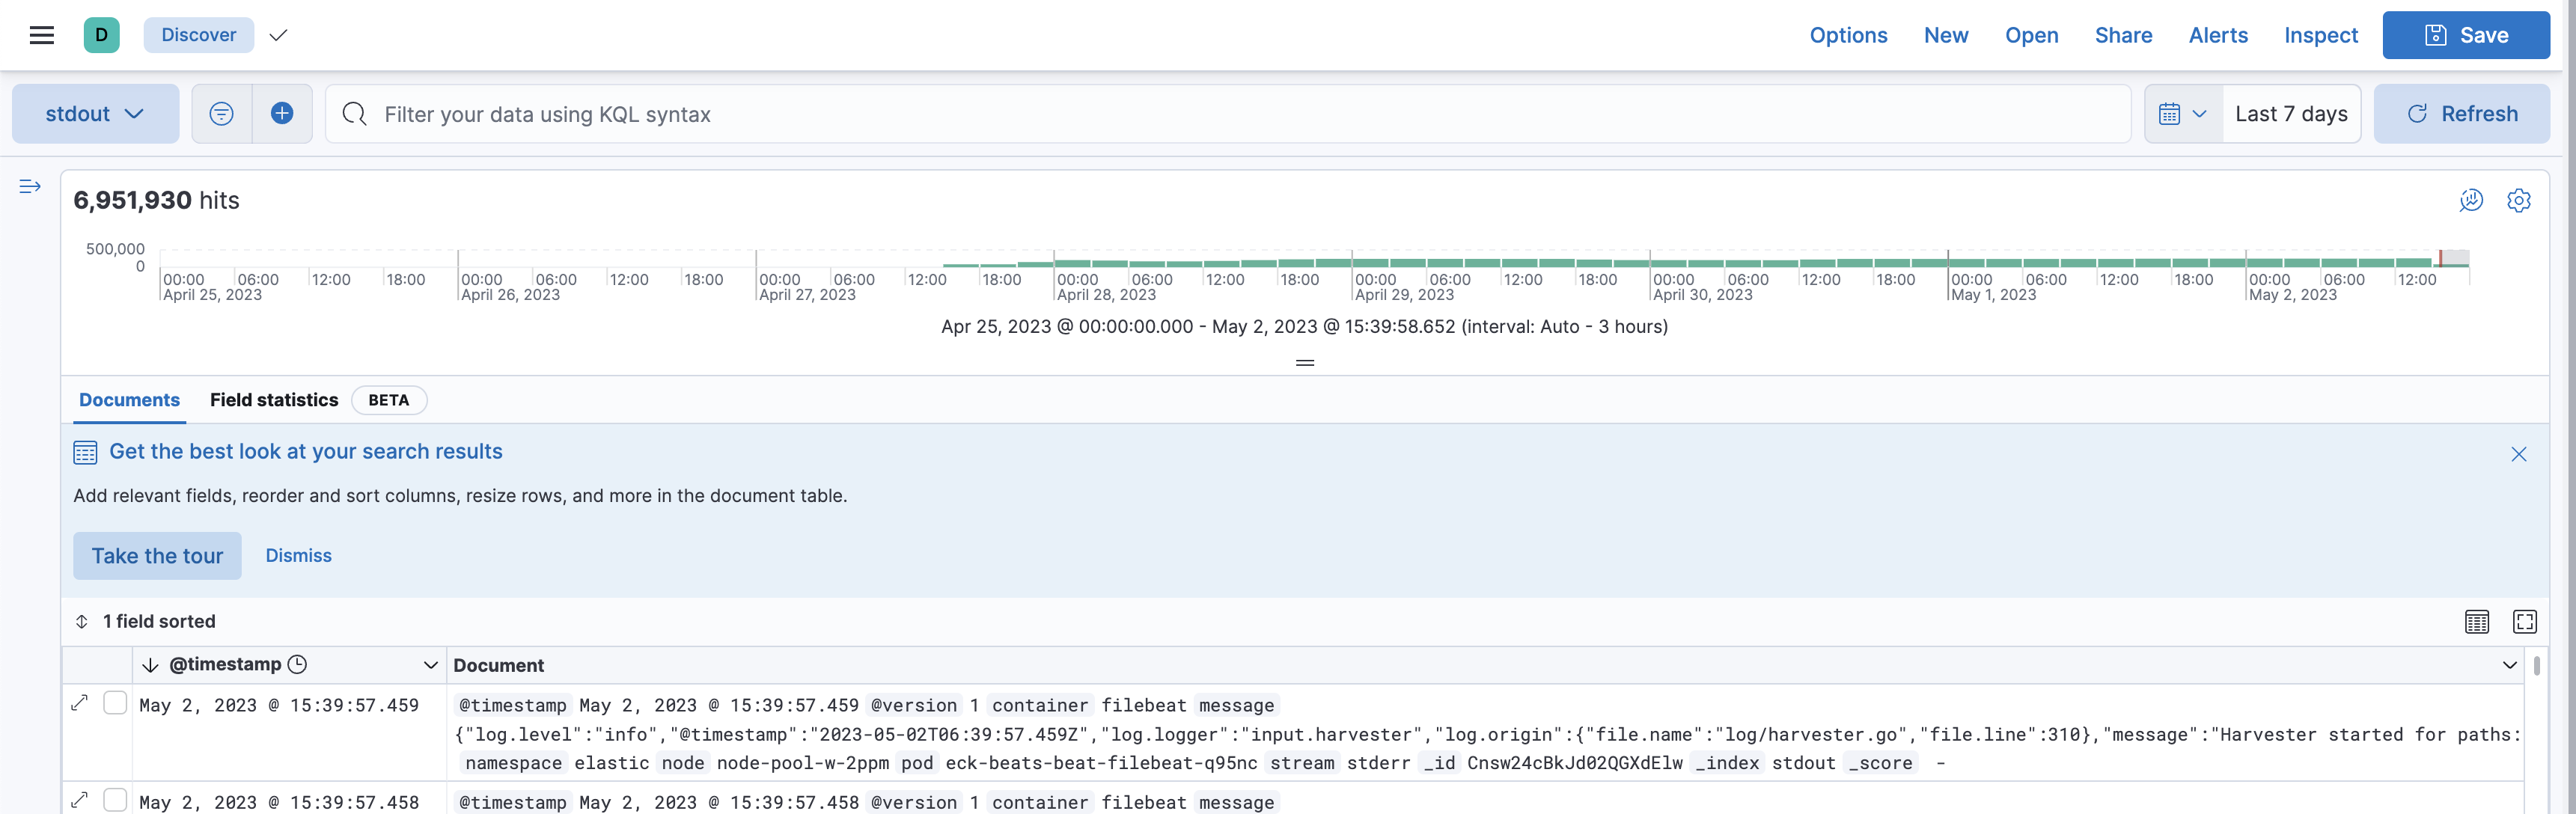2576x814 pixels.
Task: Click the chart resize drag handle
Action: tap(1304, 363)
